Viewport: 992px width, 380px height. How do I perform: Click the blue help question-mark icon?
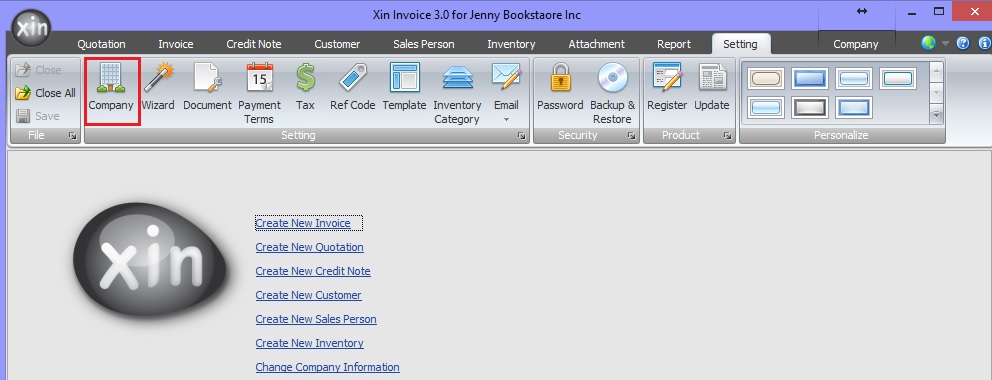pyautogui.click(x=963, y=43)
